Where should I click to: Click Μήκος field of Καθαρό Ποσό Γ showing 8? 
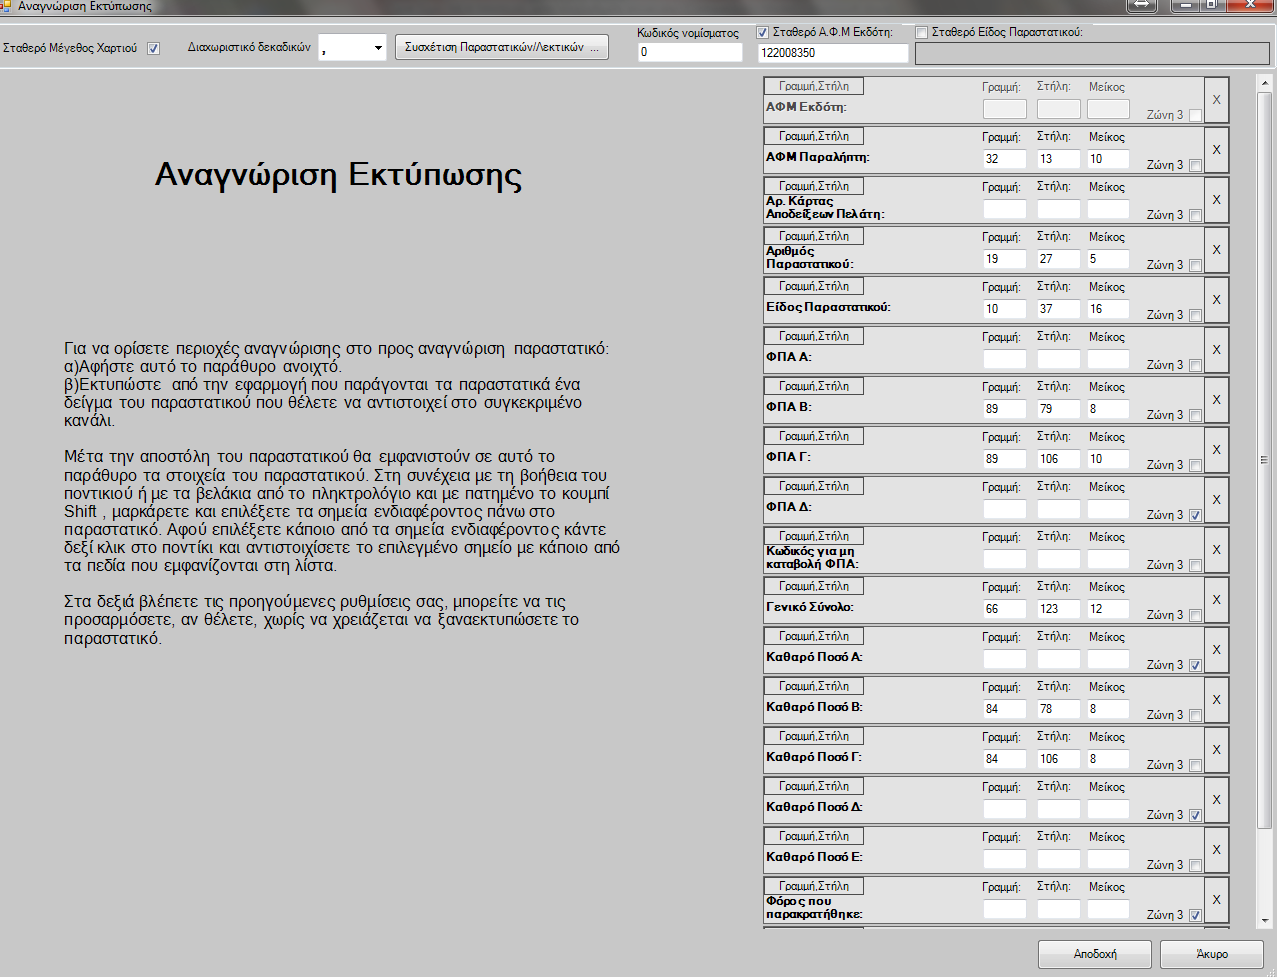click(1108, 759)
